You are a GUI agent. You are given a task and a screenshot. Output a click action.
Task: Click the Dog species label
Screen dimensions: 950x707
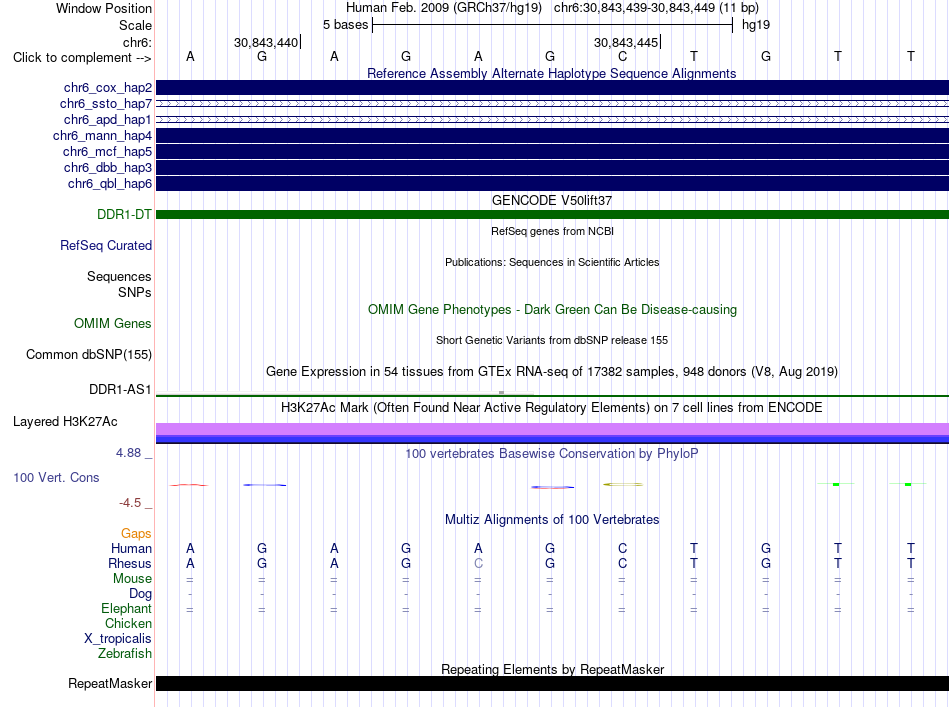pyautogui.click(x=141, y=594)
